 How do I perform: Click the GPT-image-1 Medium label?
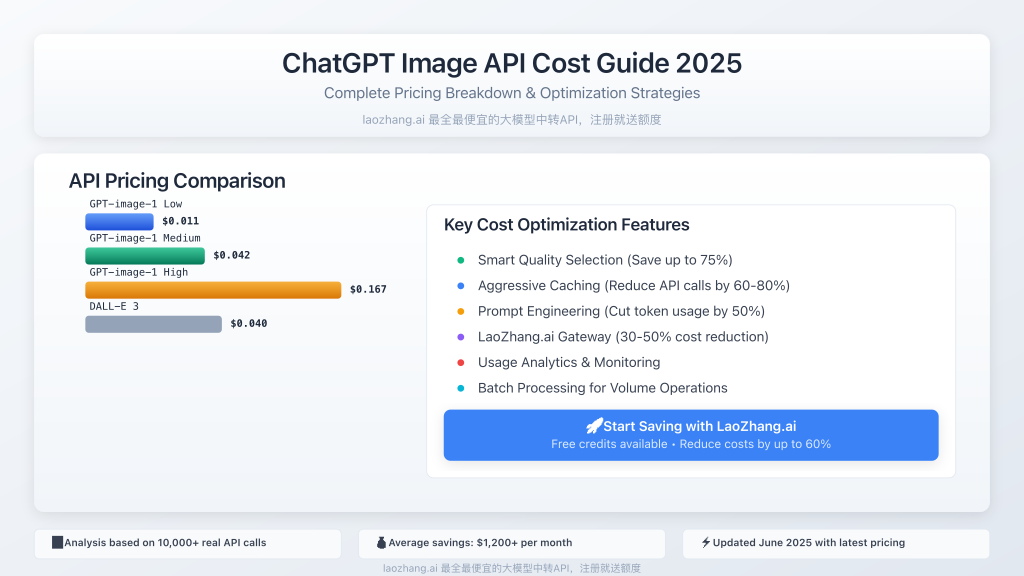coord(145,238)
